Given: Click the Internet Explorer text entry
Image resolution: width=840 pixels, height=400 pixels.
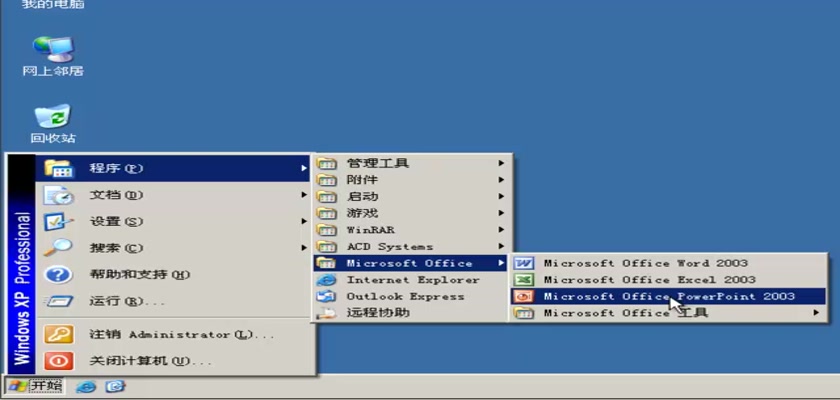Looking at the screenshot, I should click(412, 280).
